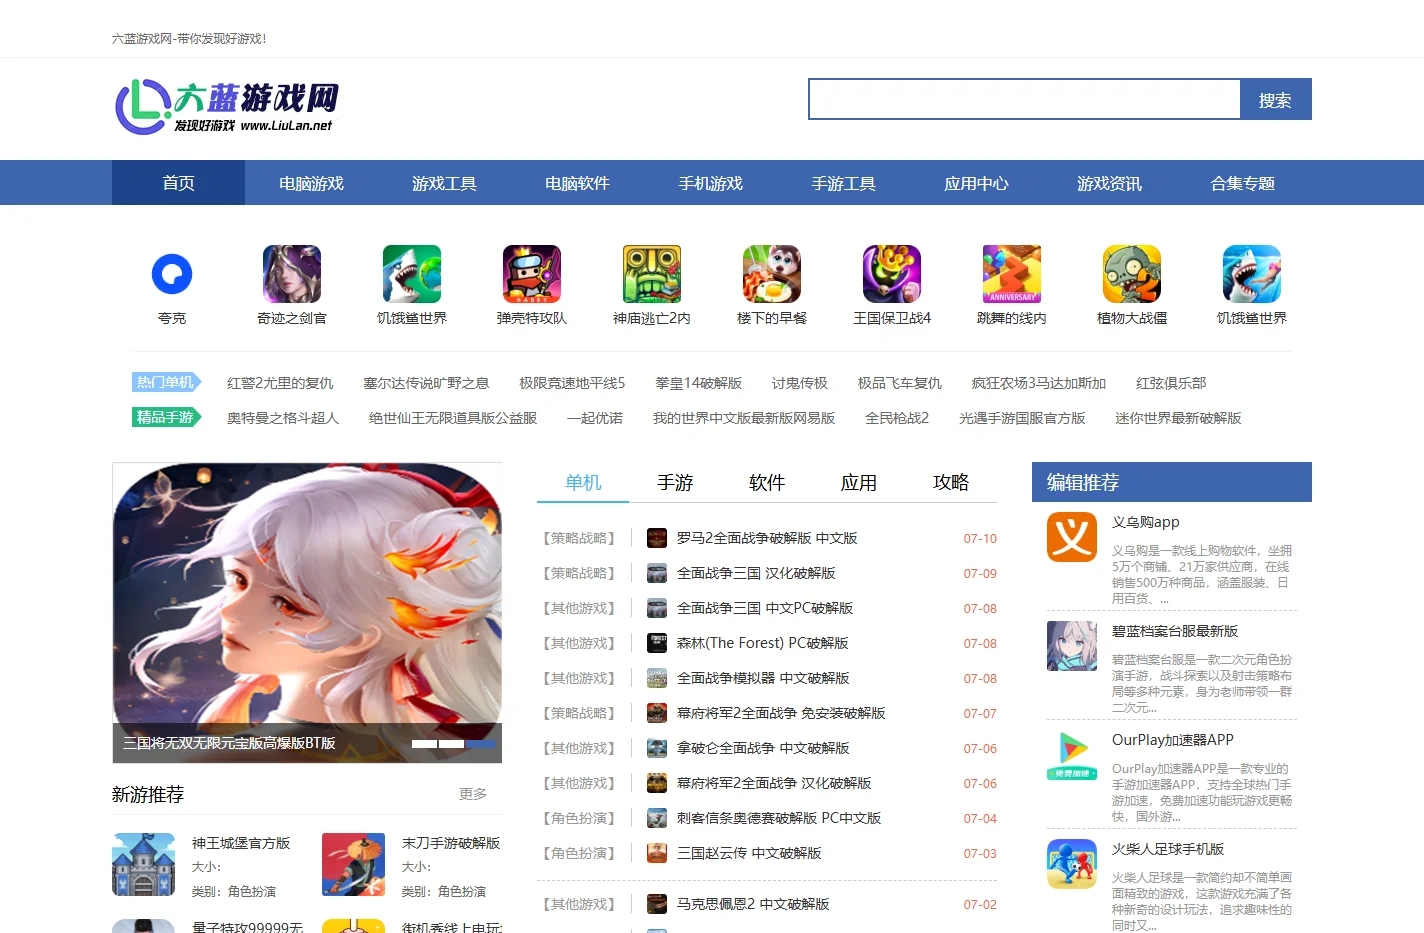Image resolution: width=1424 pixels, height=933 pixels.
Task: Open the 王国保卫战4 game icon
Action: pos(892,274)
